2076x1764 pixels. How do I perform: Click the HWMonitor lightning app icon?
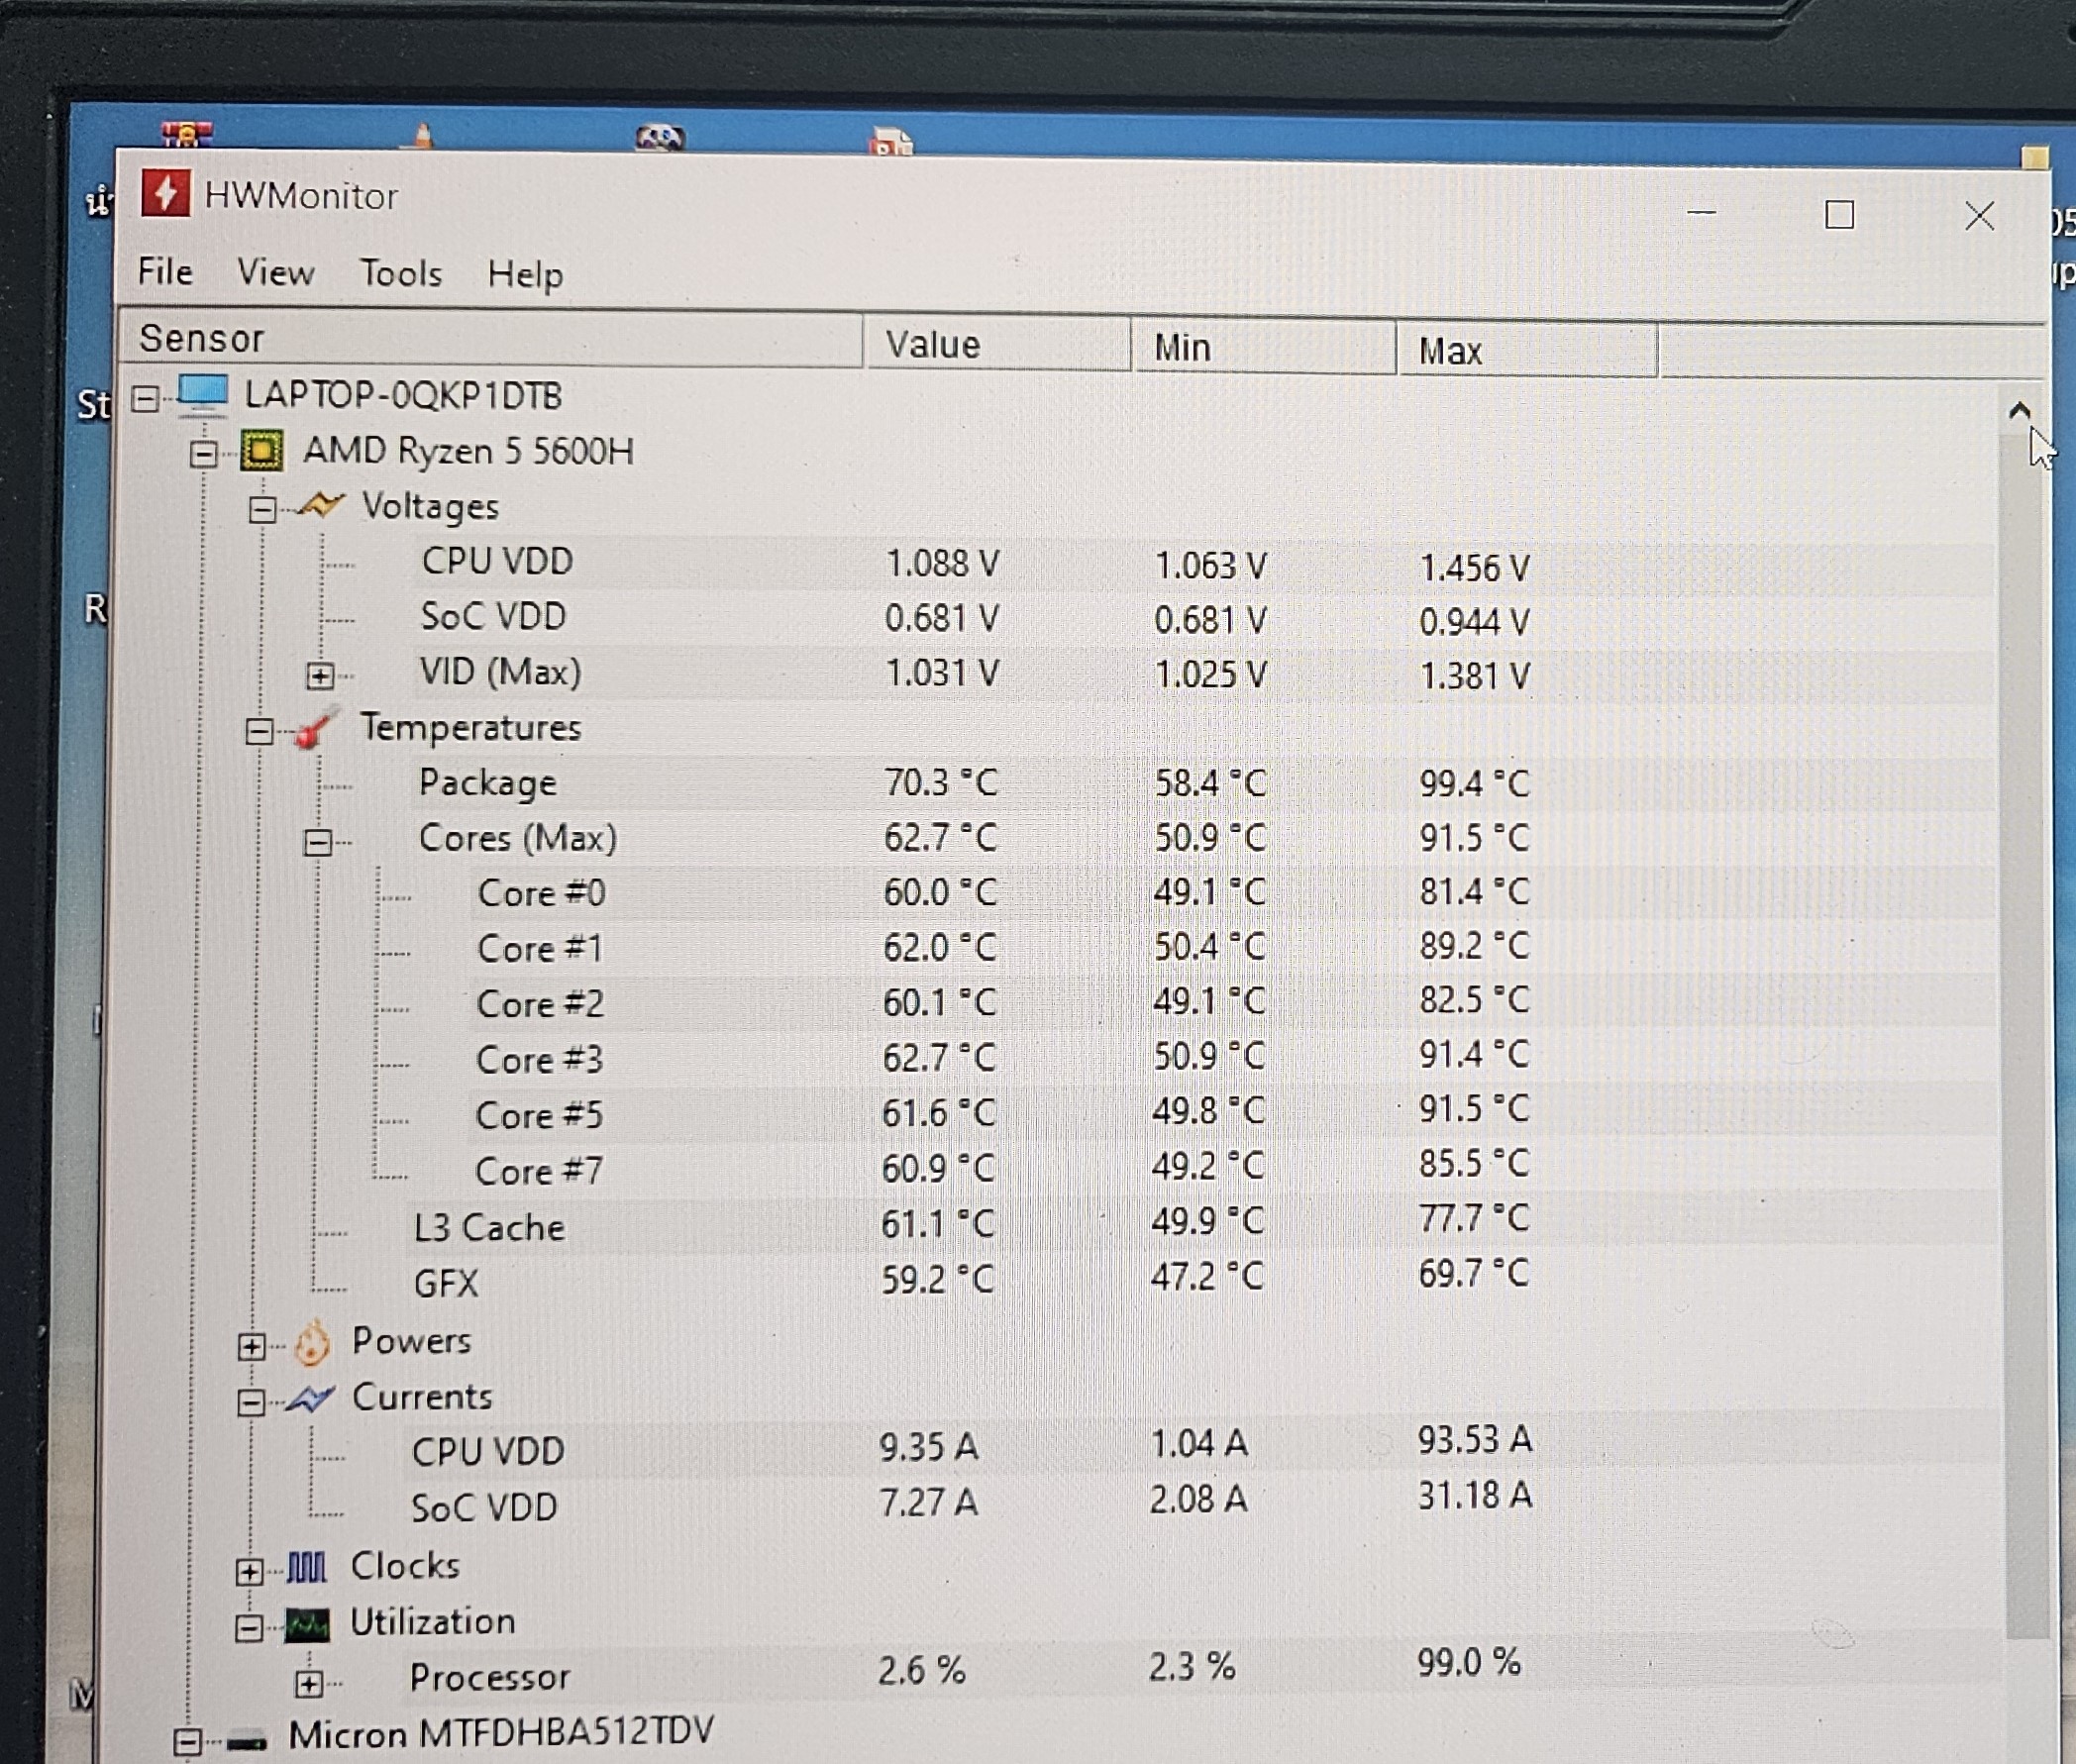tap(166, 192)
